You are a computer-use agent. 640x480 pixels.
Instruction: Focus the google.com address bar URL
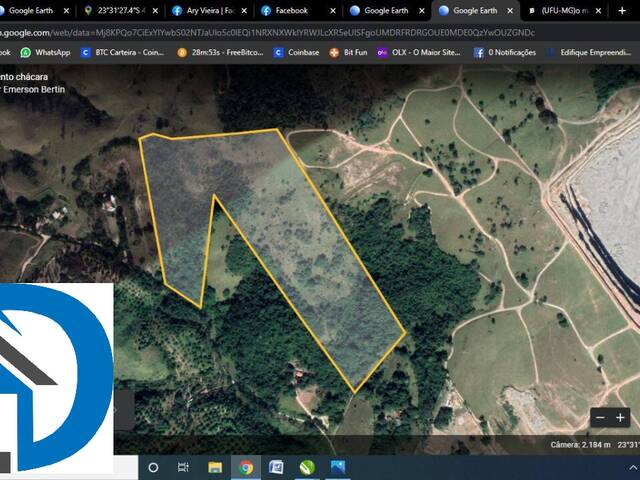tap(267, 33)
